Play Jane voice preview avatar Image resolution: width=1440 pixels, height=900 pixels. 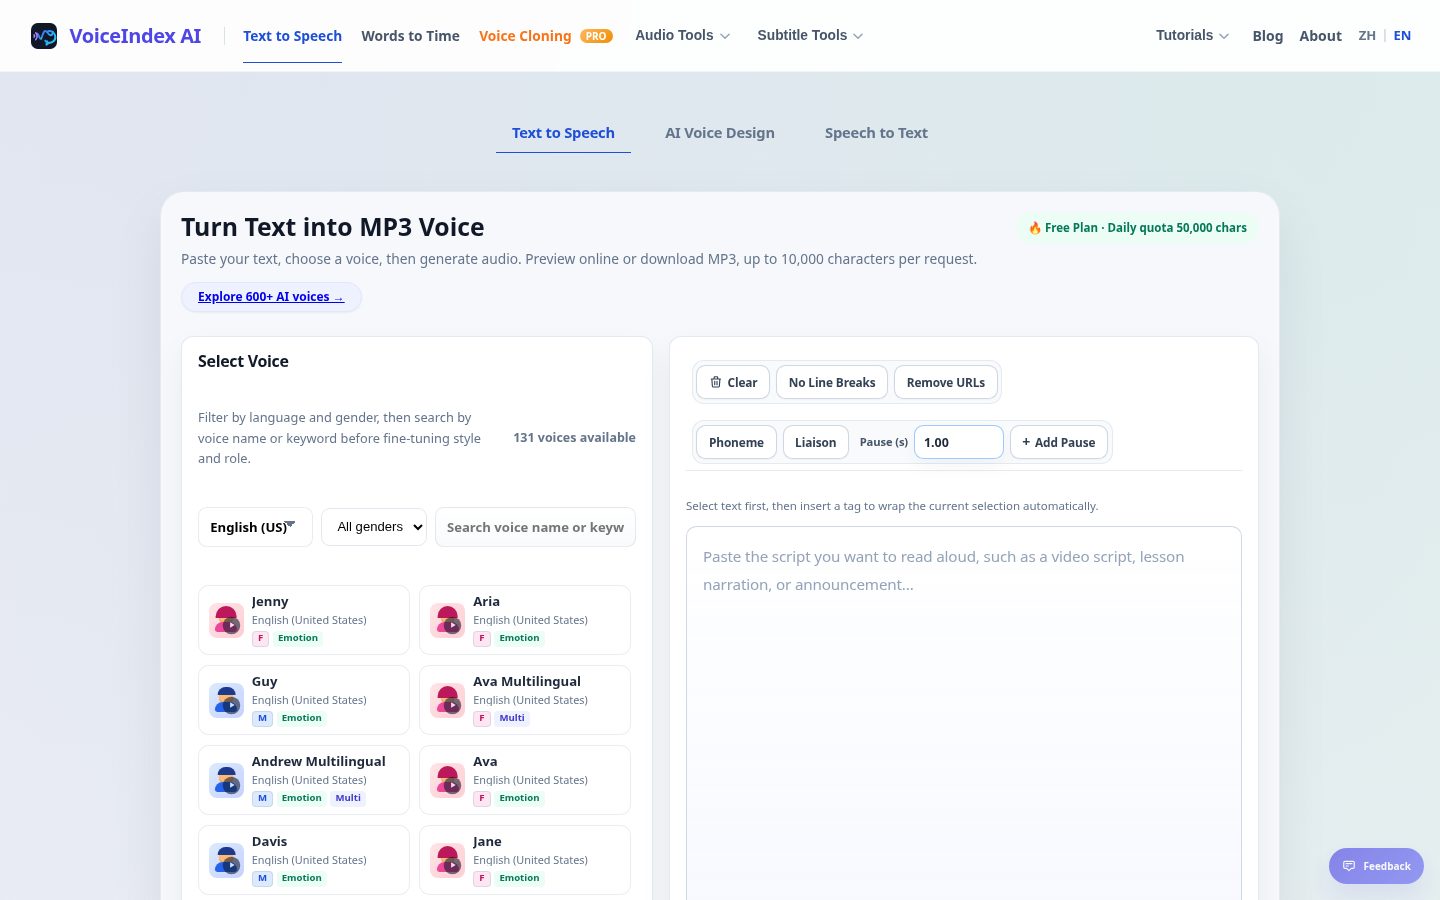pyautogui.click(x=447, y=860)
